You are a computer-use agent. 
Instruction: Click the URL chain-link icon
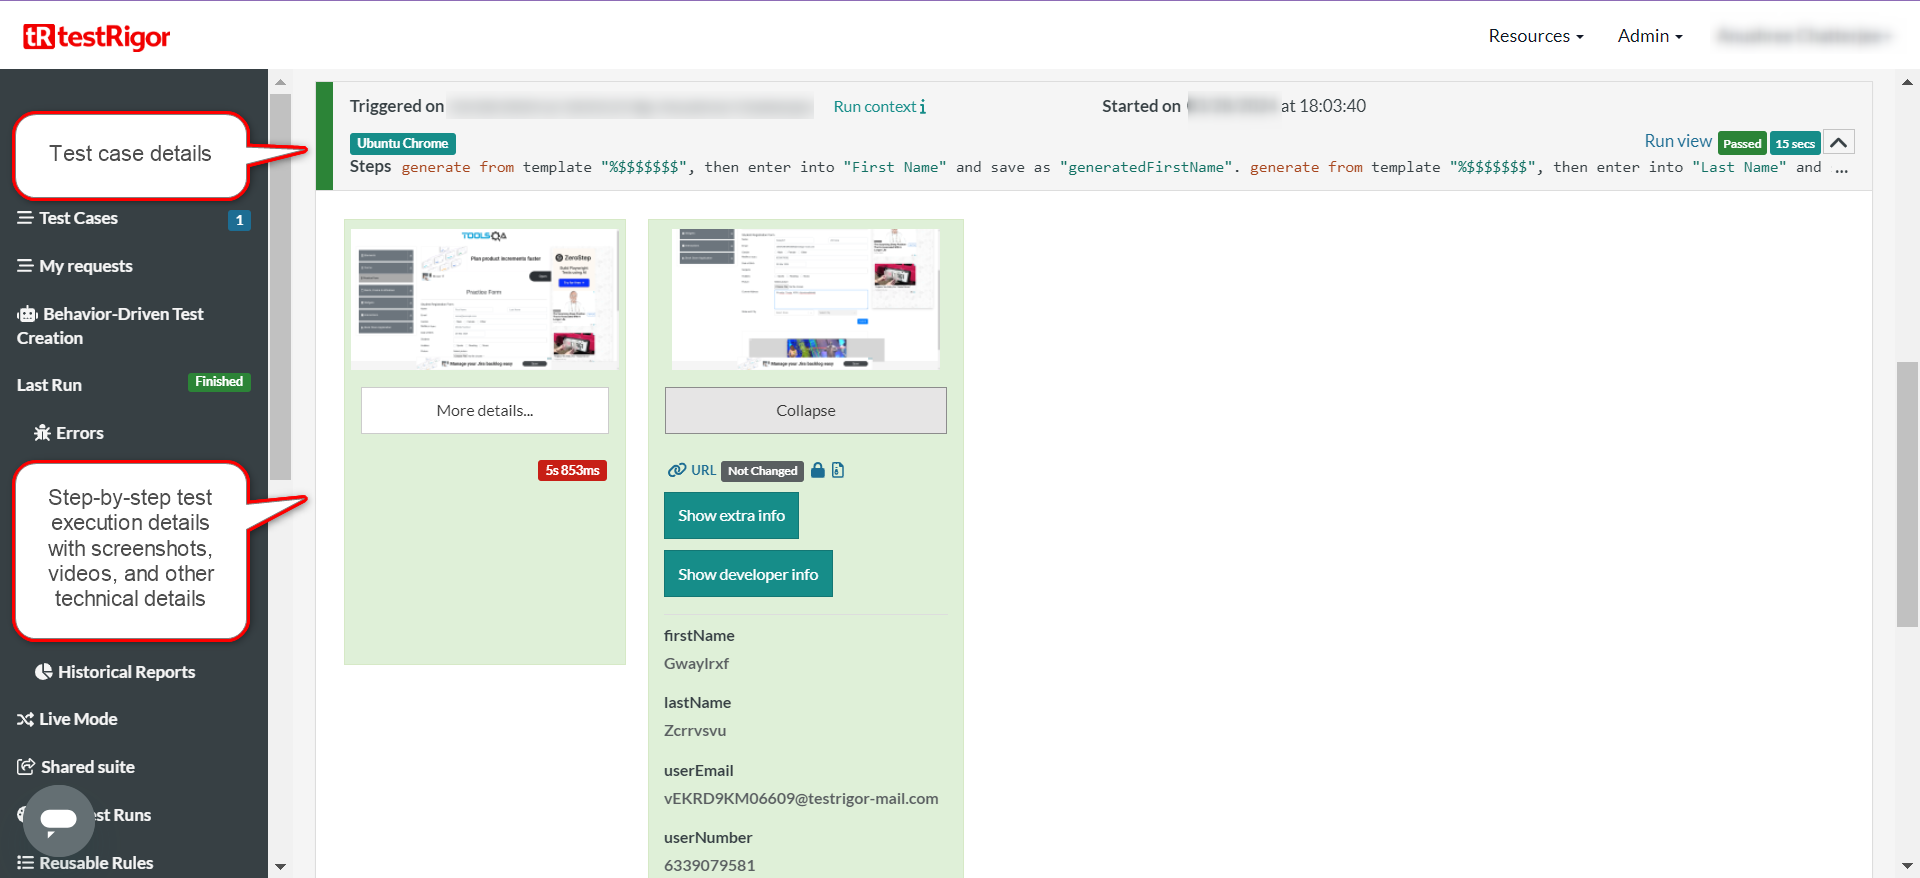click(677, 470)
